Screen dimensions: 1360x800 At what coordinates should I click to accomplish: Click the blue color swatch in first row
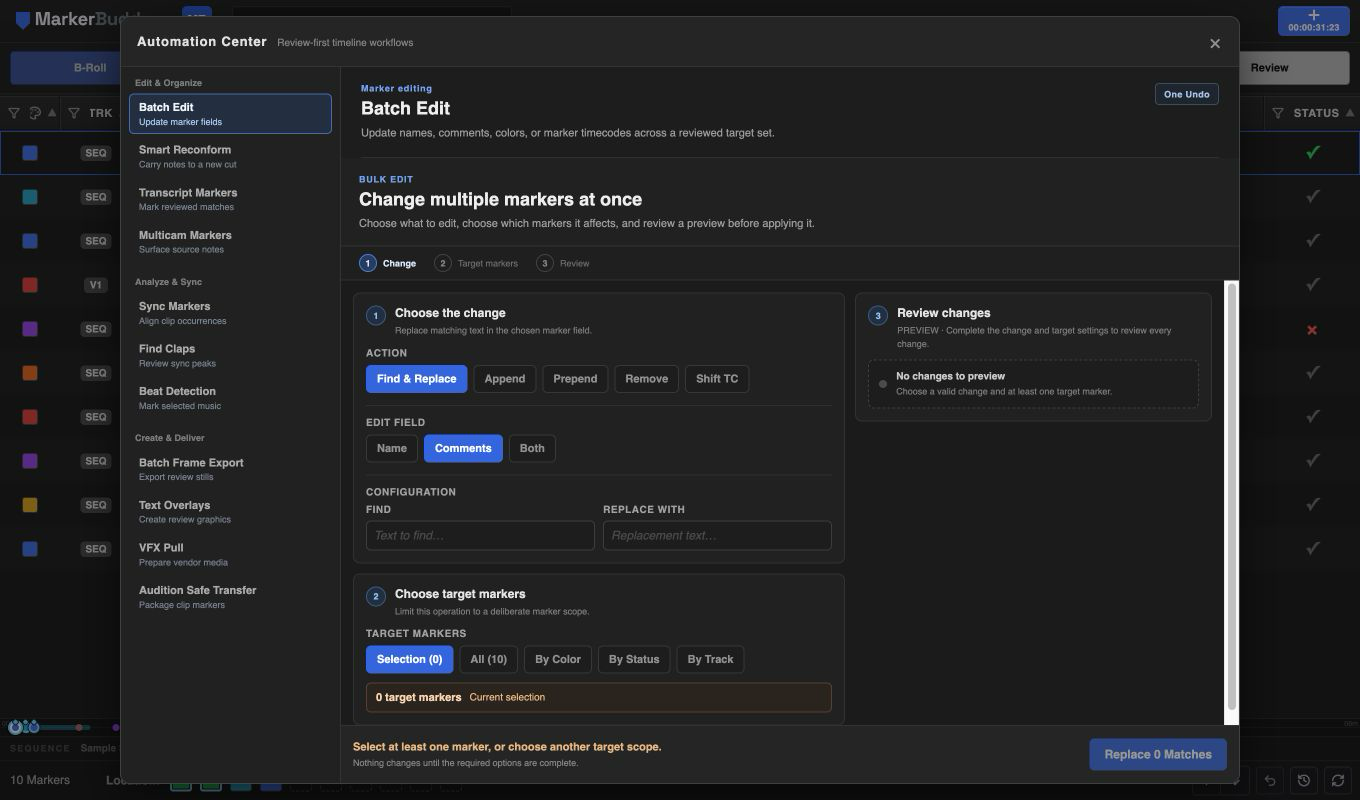point(30,153)
